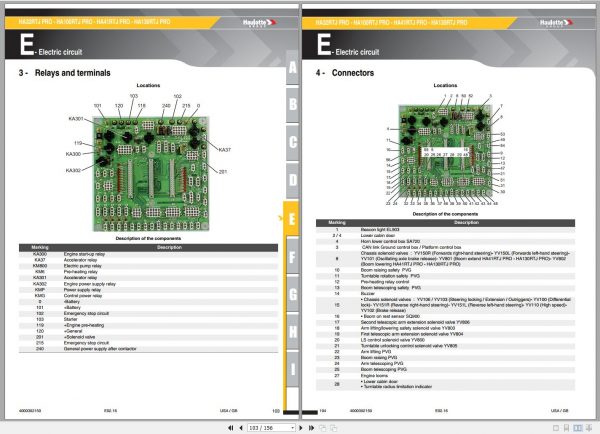Click 'Electric circuit' title on left page

60,52
